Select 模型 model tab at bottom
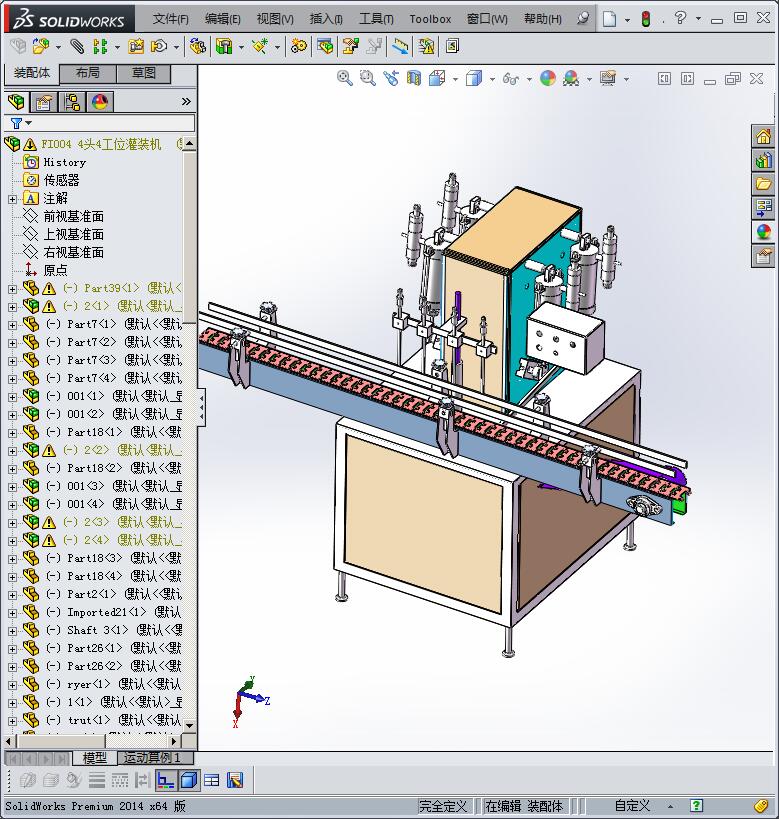This screenshot has width=779, height=819. (x=95, y=757)
